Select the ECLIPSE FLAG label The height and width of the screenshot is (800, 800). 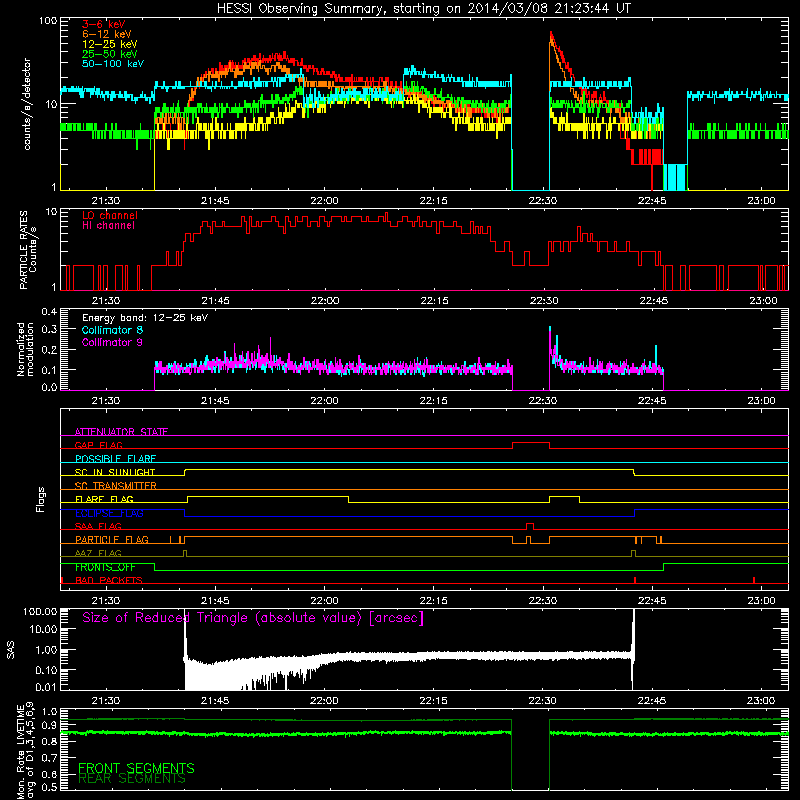[x=109, y=513]
